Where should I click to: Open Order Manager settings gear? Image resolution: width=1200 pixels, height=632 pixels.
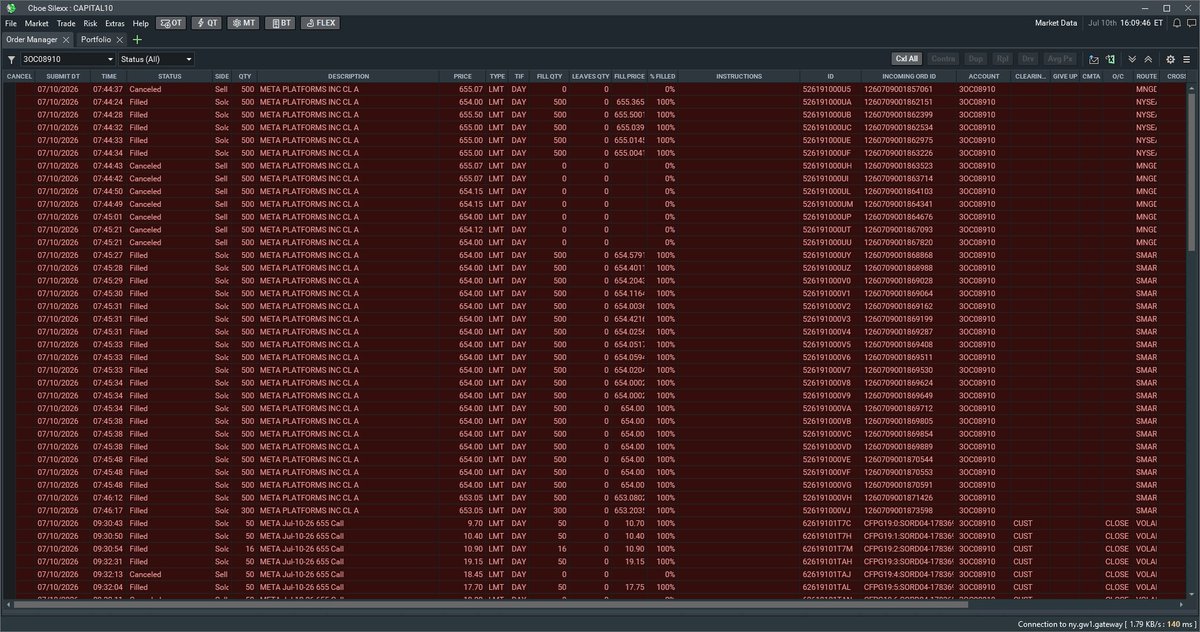(x=1170, y=60)
